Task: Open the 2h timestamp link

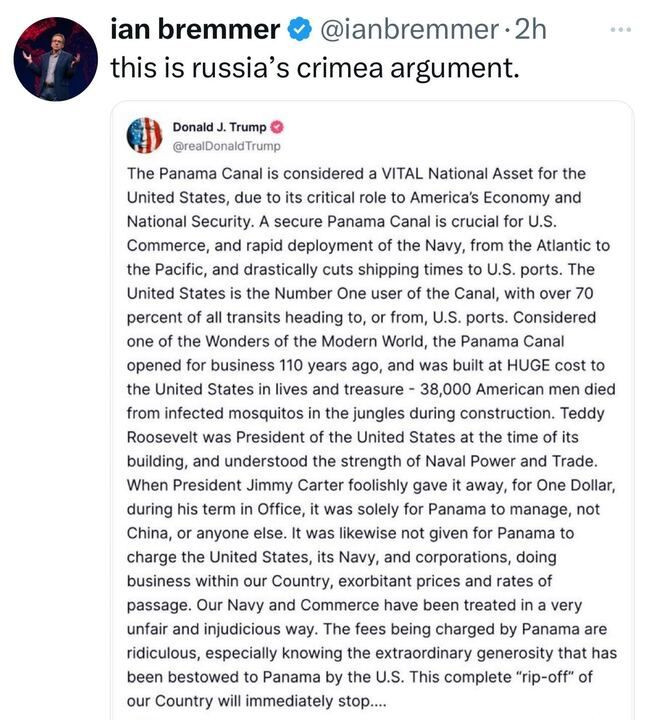Action: (x=530, y=31)
